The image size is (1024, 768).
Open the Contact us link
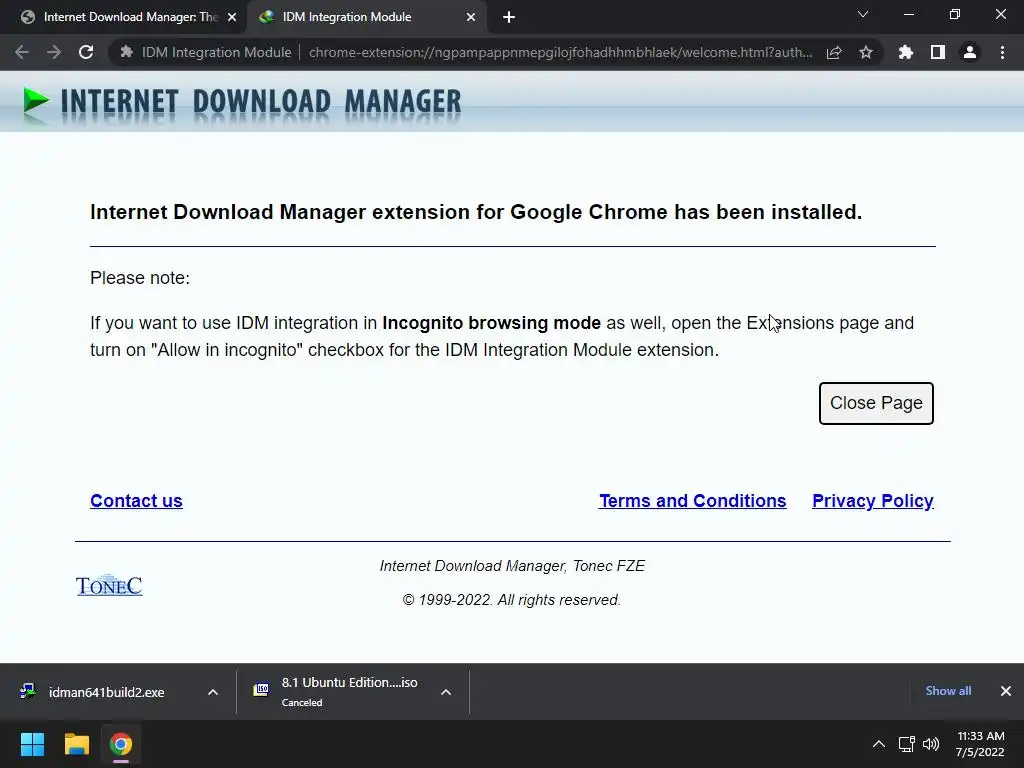(x=136, y=501)
